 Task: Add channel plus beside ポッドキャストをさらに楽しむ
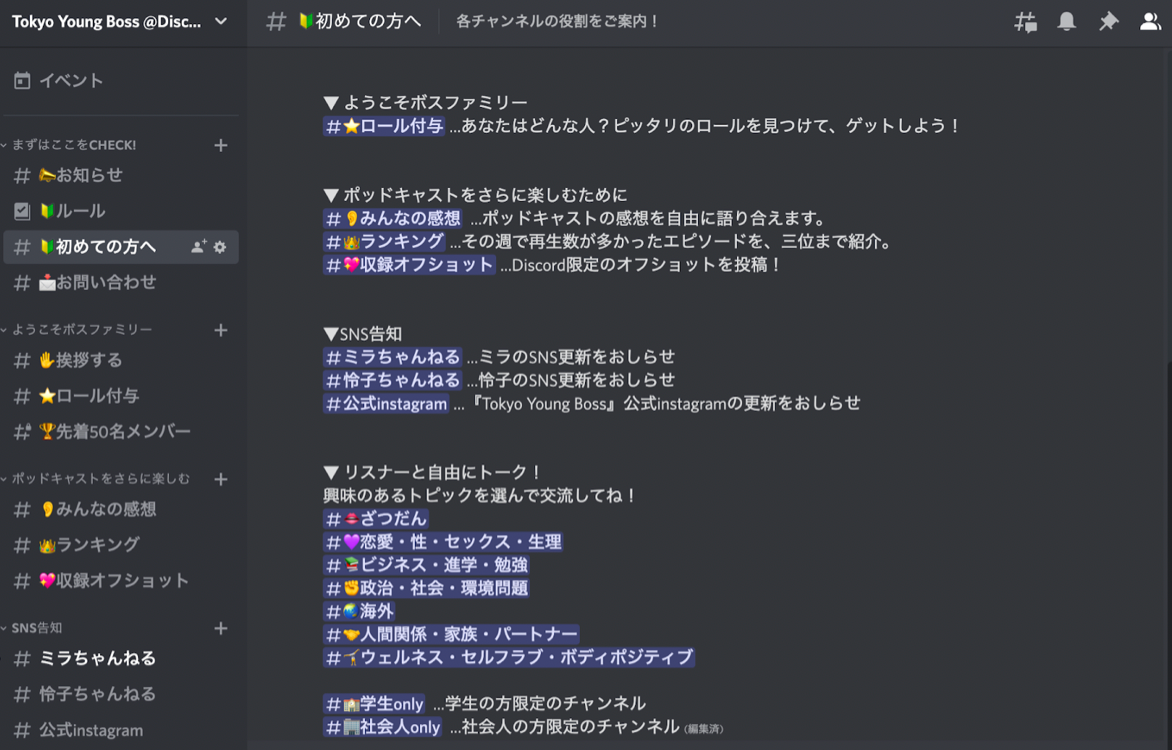(220, 479)
